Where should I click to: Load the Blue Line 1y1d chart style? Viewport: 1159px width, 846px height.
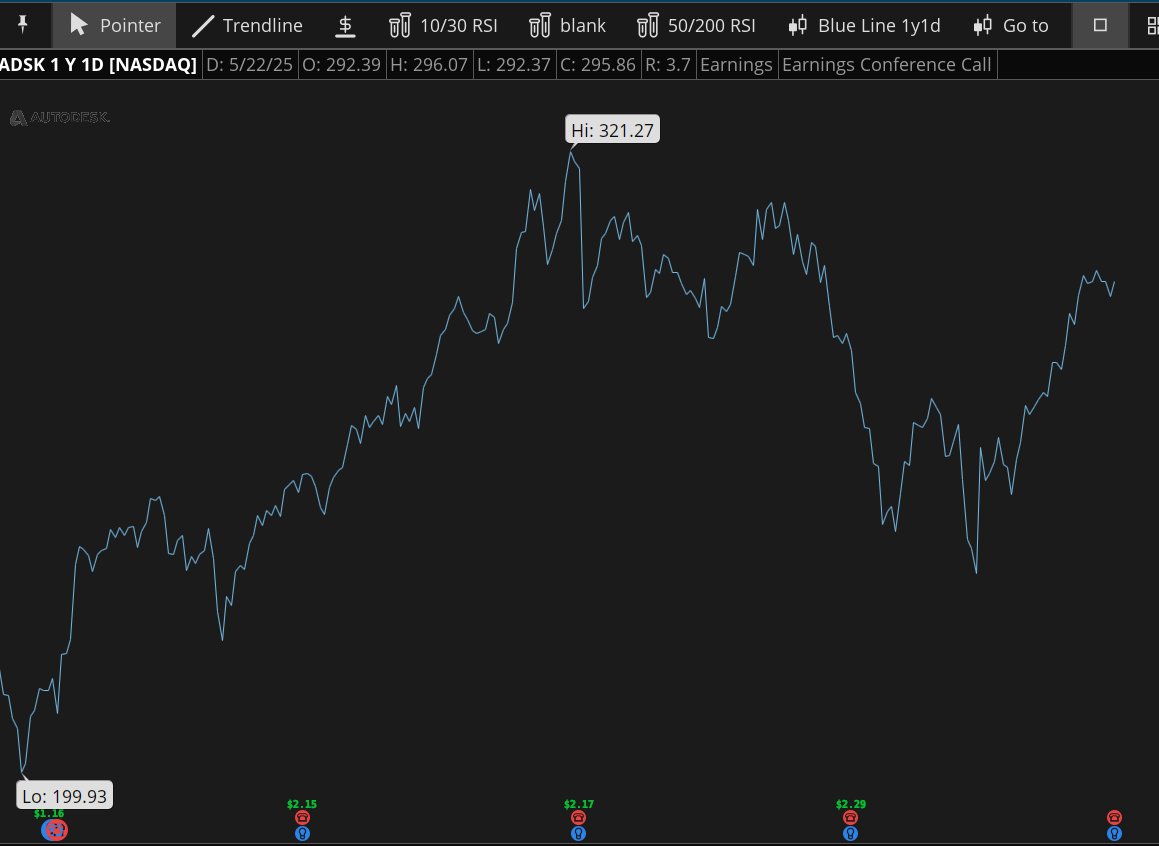coord(864,25)
